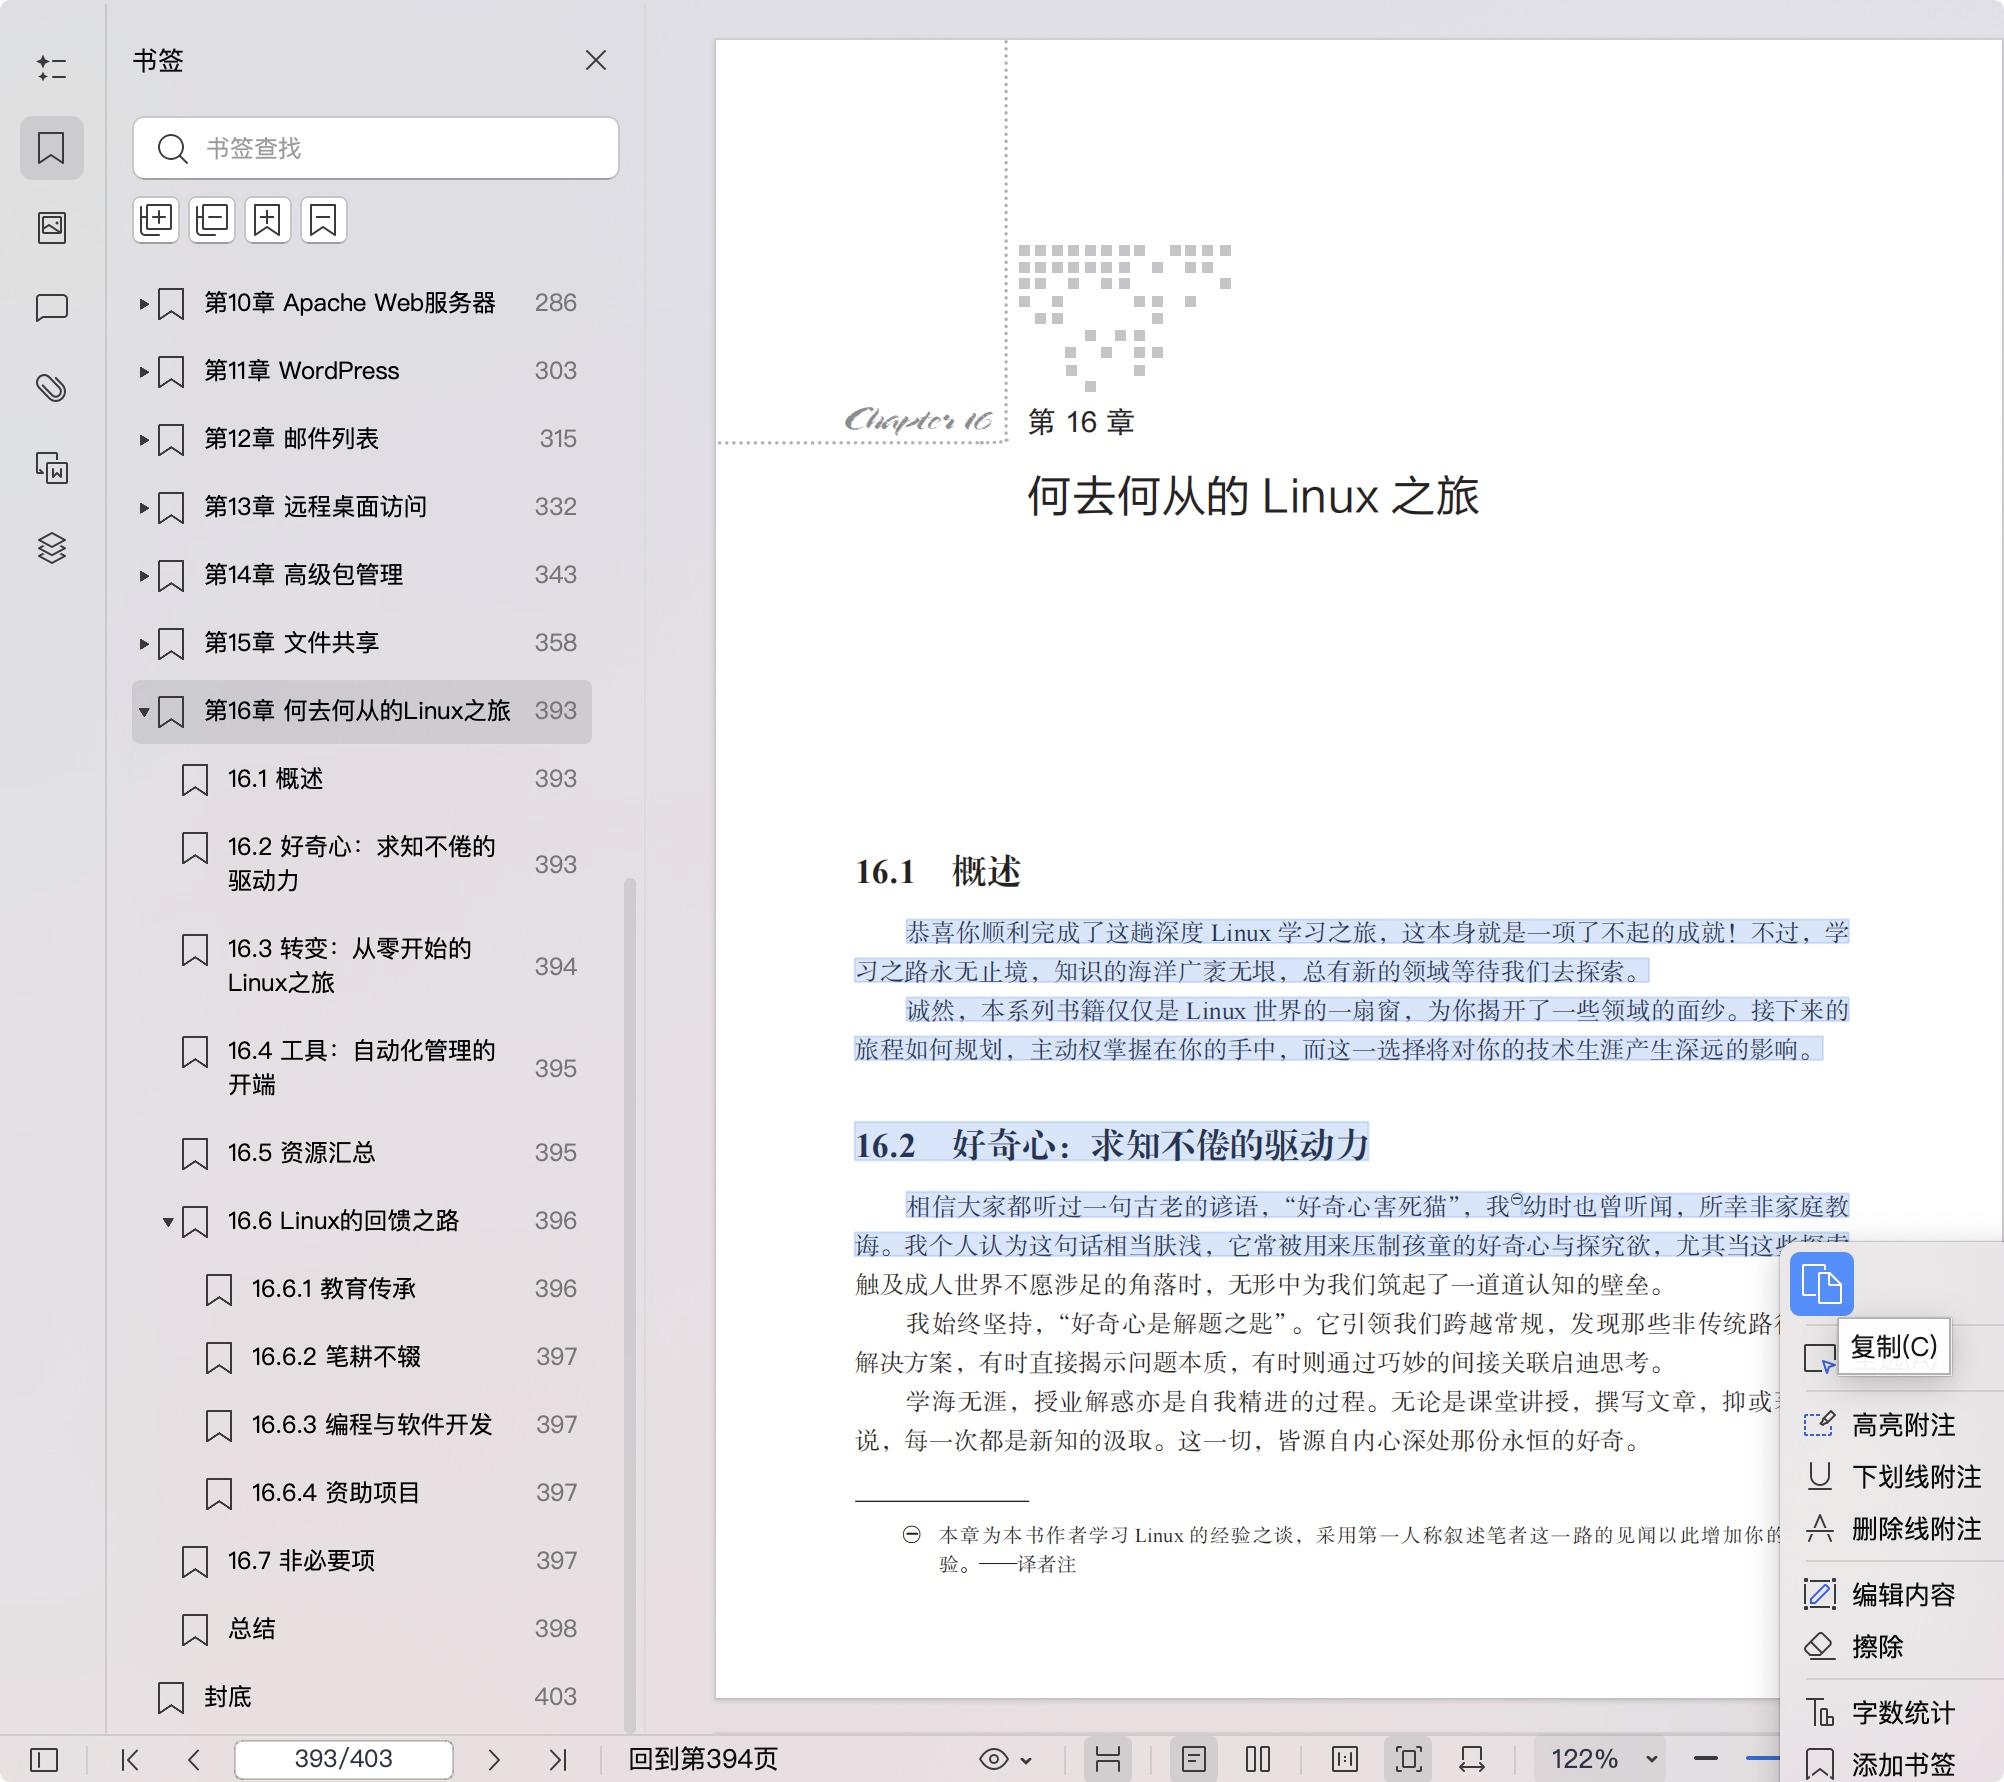Open the images panel in the left sidebar

51,227
